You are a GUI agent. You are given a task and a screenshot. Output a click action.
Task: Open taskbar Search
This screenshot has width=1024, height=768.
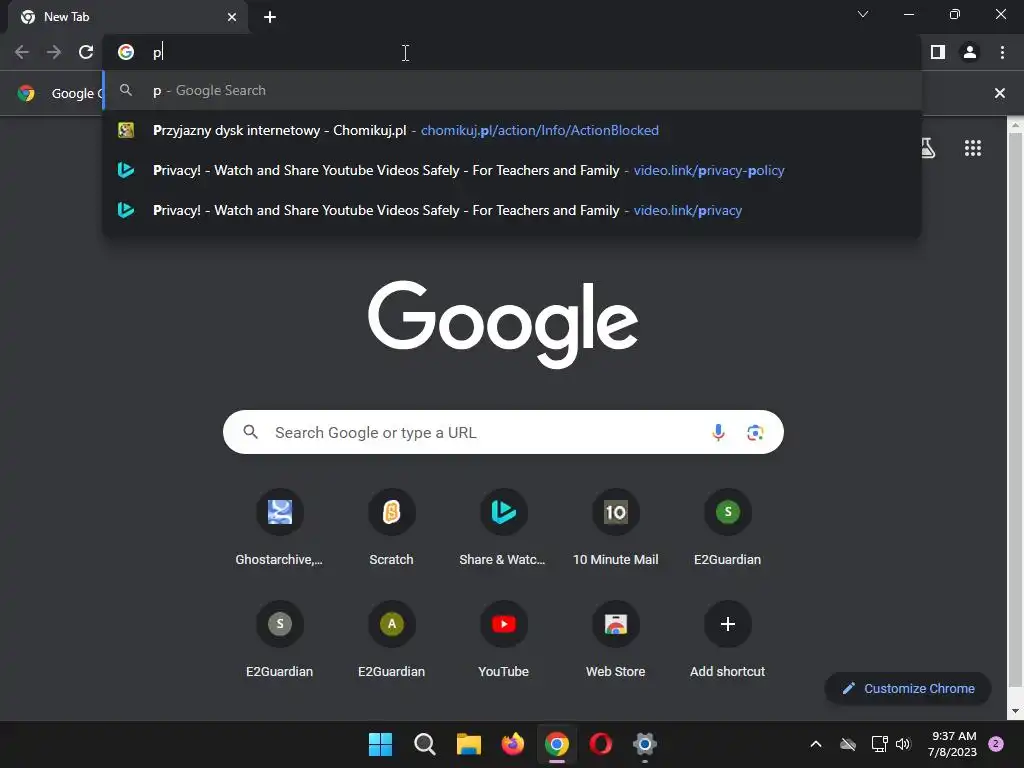click(x=424, y=744)
